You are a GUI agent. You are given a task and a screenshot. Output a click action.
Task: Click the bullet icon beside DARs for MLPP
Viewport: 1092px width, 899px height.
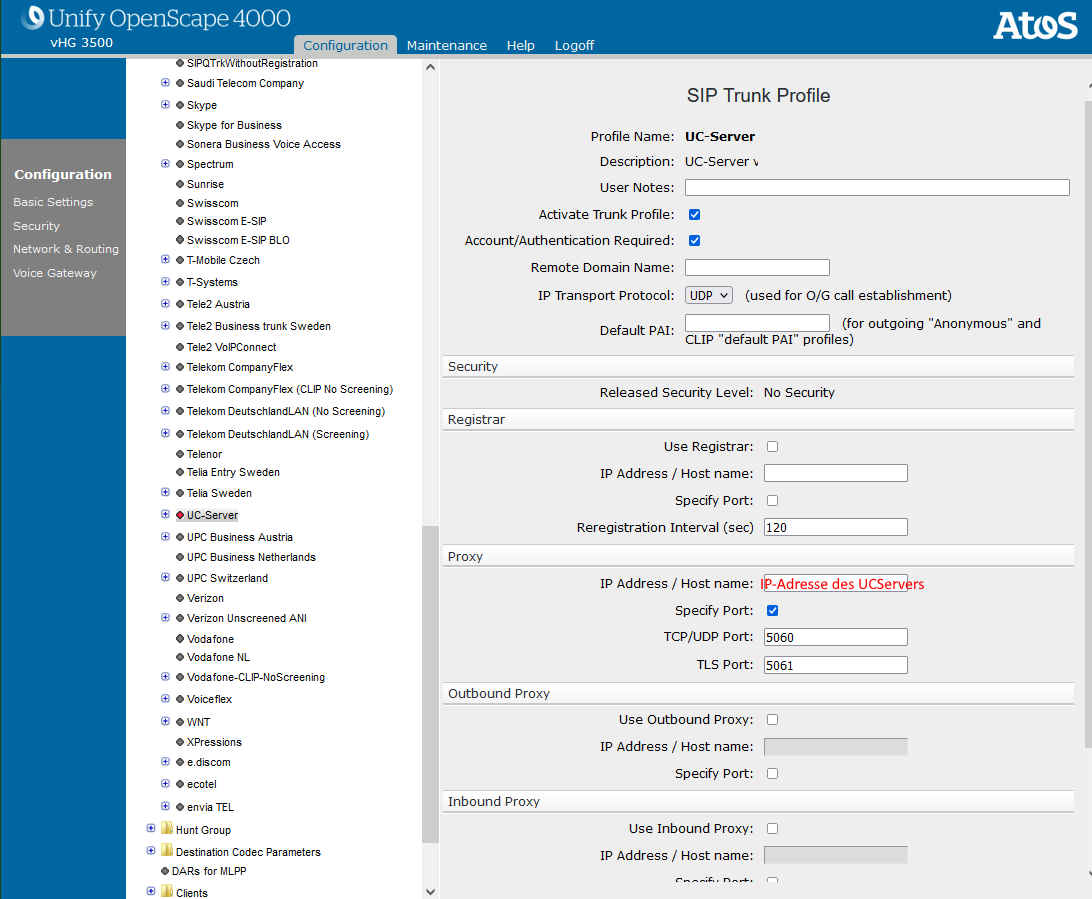[165, 871]
